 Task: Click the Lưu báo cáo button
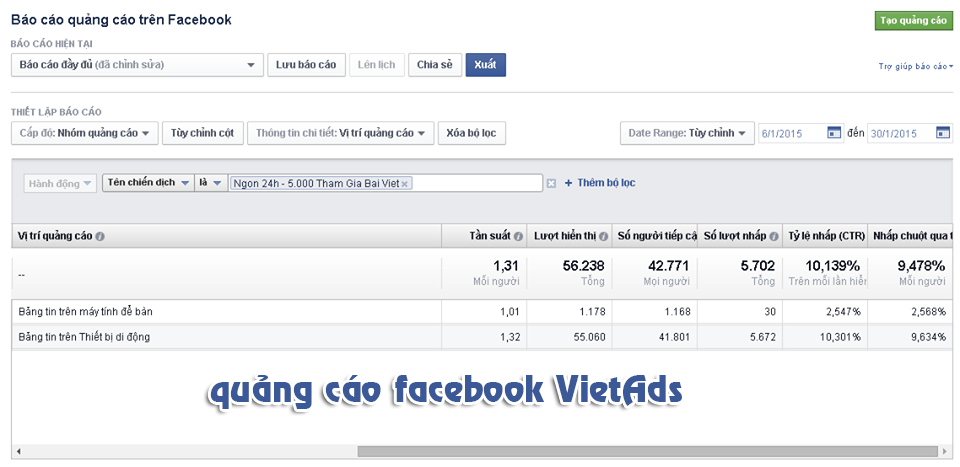coord(306,65)
